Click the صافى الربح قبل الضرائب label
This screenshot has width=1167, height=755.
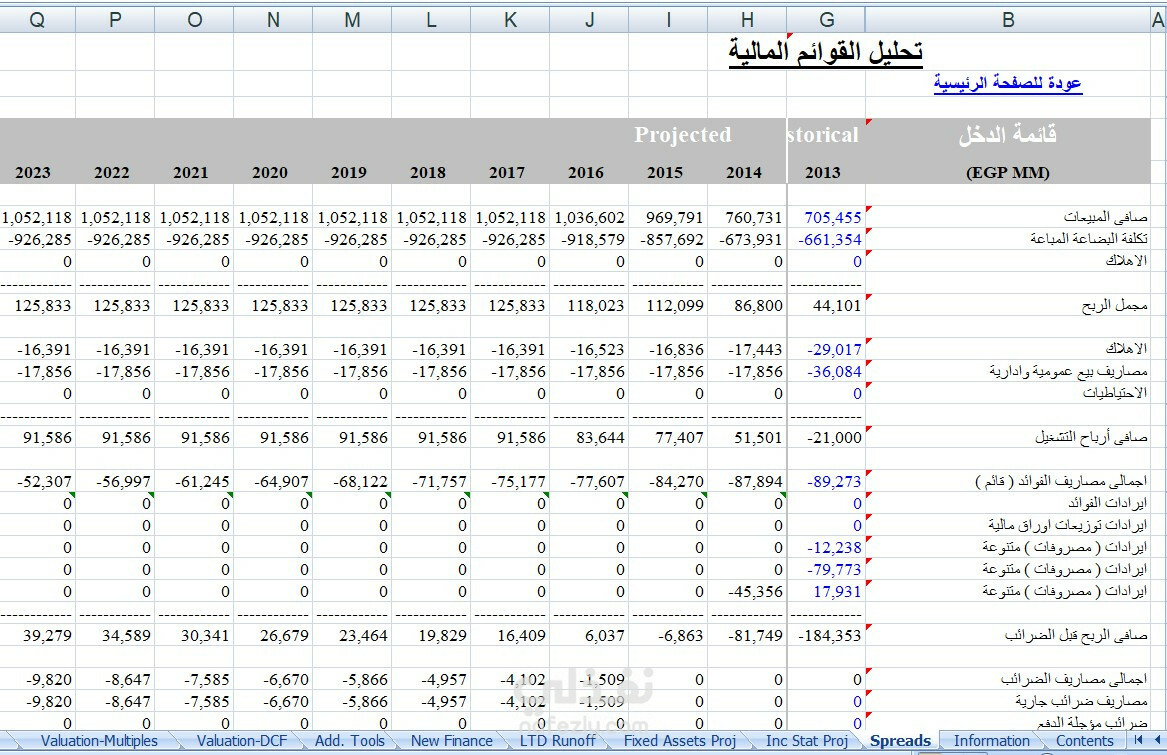pyautogui.click(x=1076, y=635)
